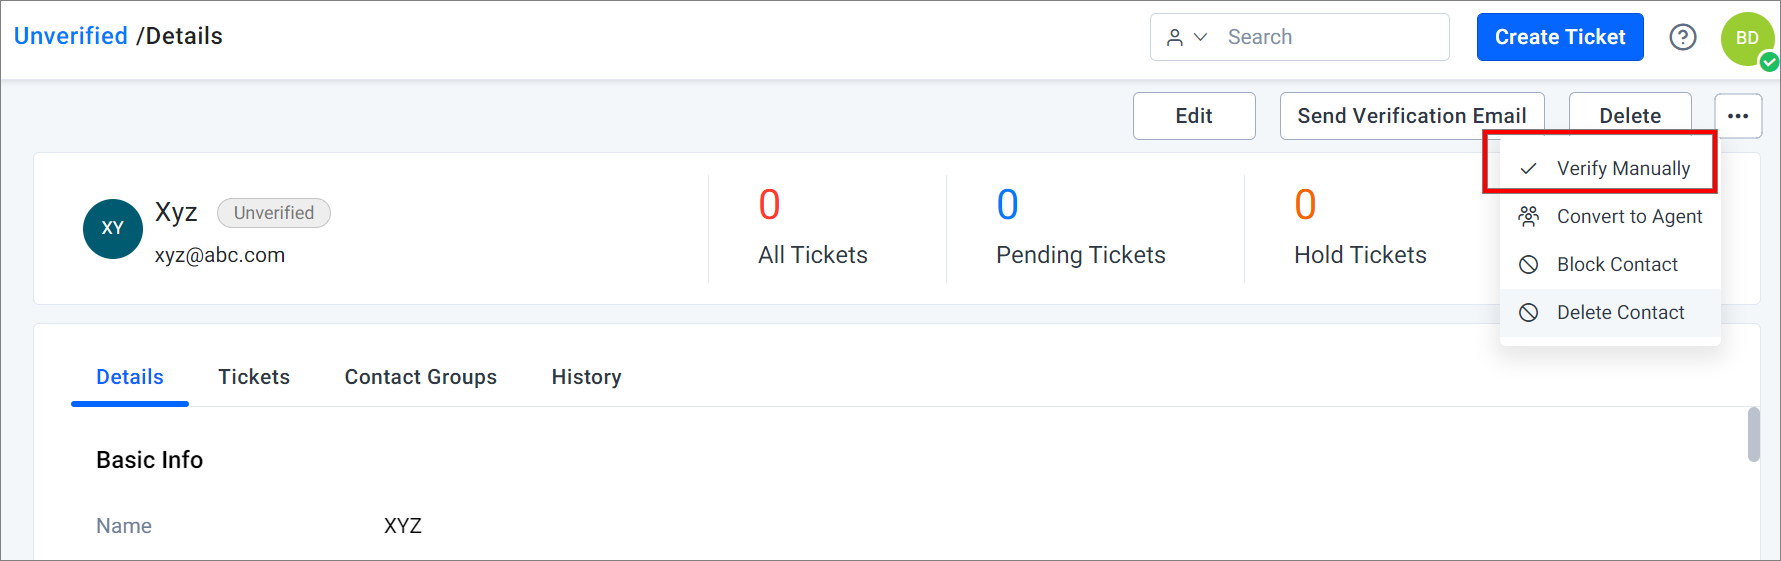Click Send Verification Email button

point(1412,116)
